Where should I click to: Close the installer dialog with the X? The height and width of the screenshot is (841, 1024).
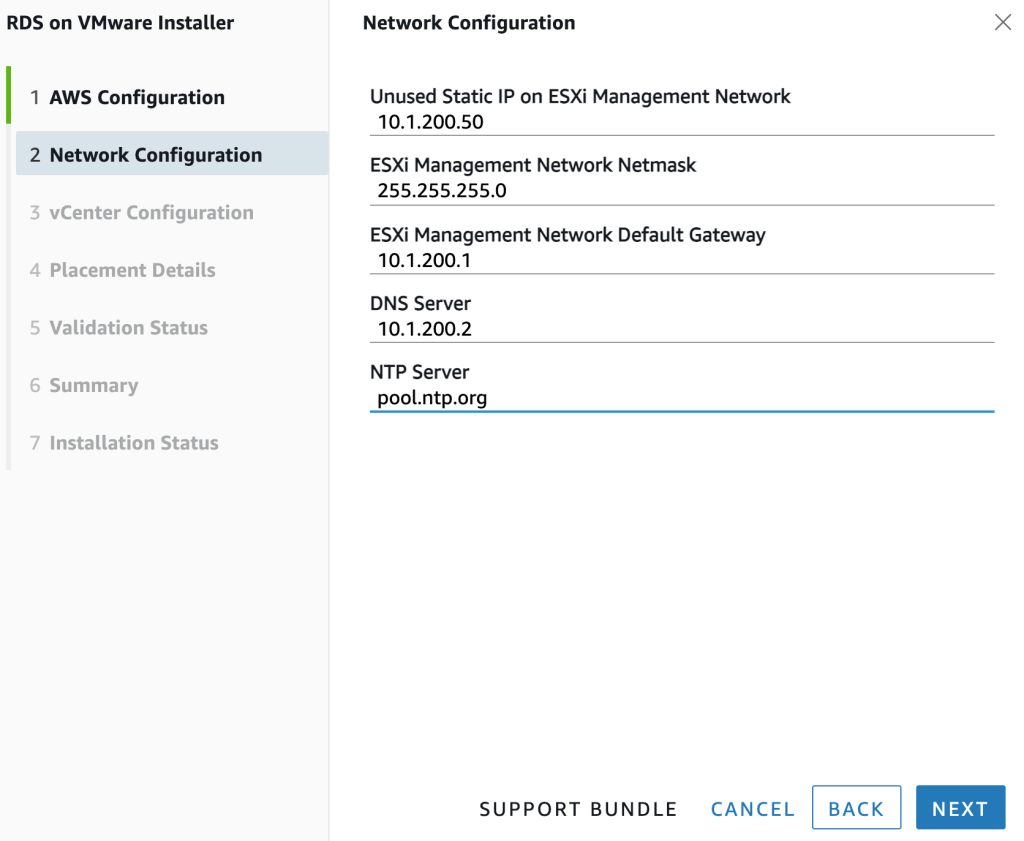[x=1002, y=22]
